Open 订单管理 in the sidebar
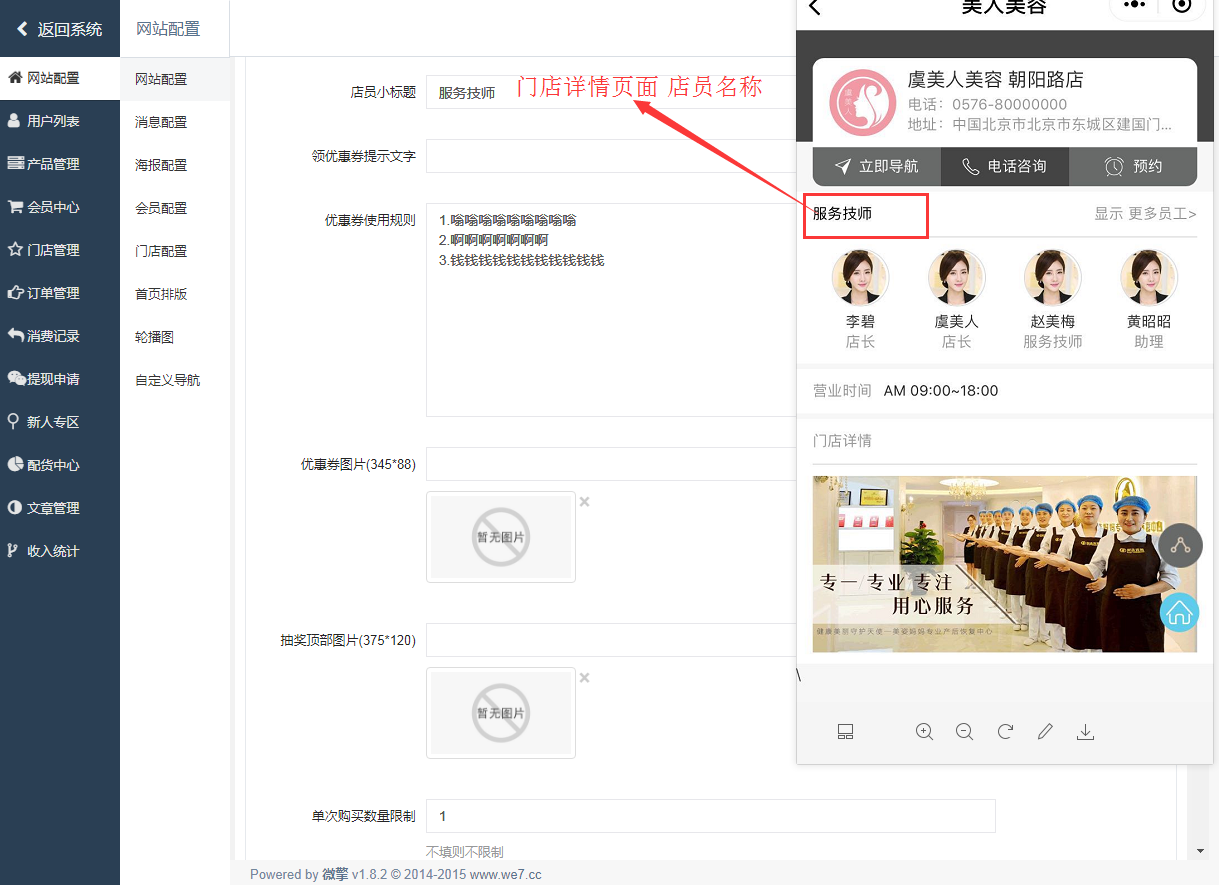Image resolution: width=1219 pixels, height=885 pixels. coord(60,293)
